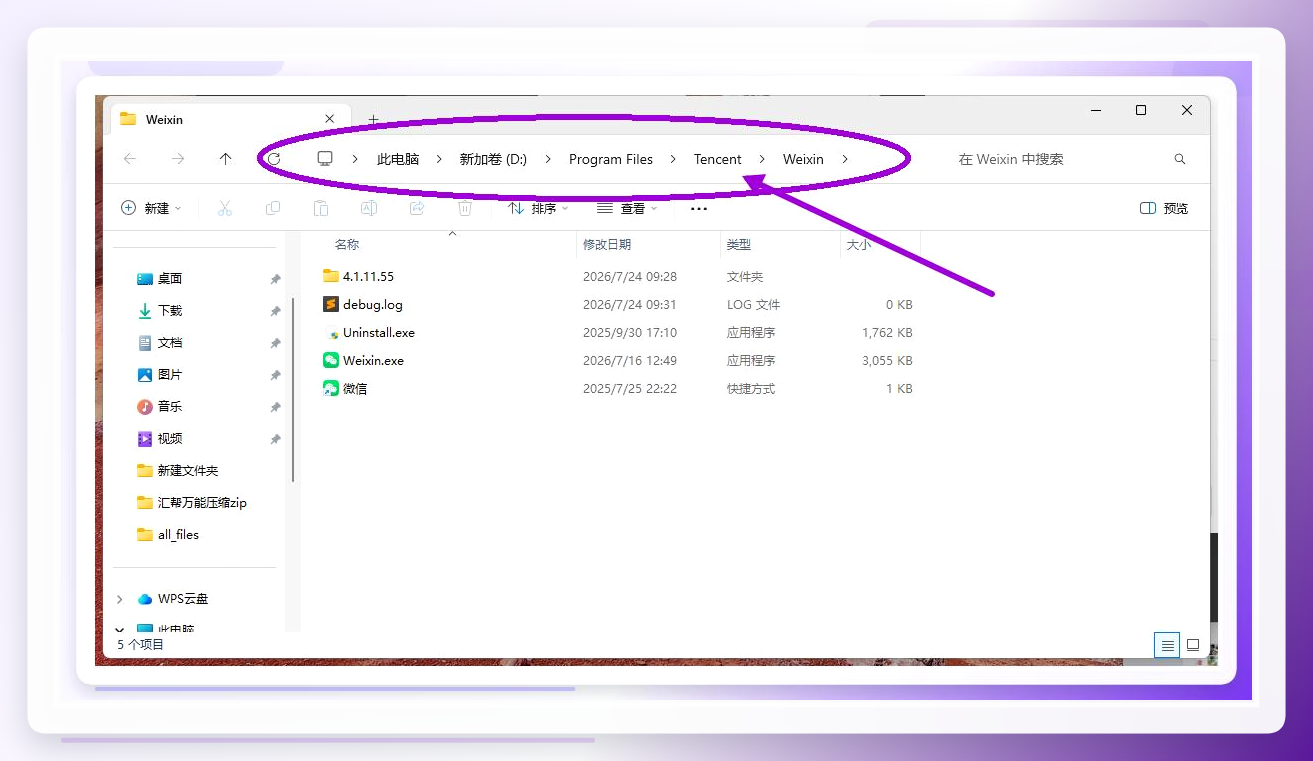This screenshot has height=761, width=1313.
Task: Switch to large thumbnails view in status bar
Action: (x=1193, y=645)
